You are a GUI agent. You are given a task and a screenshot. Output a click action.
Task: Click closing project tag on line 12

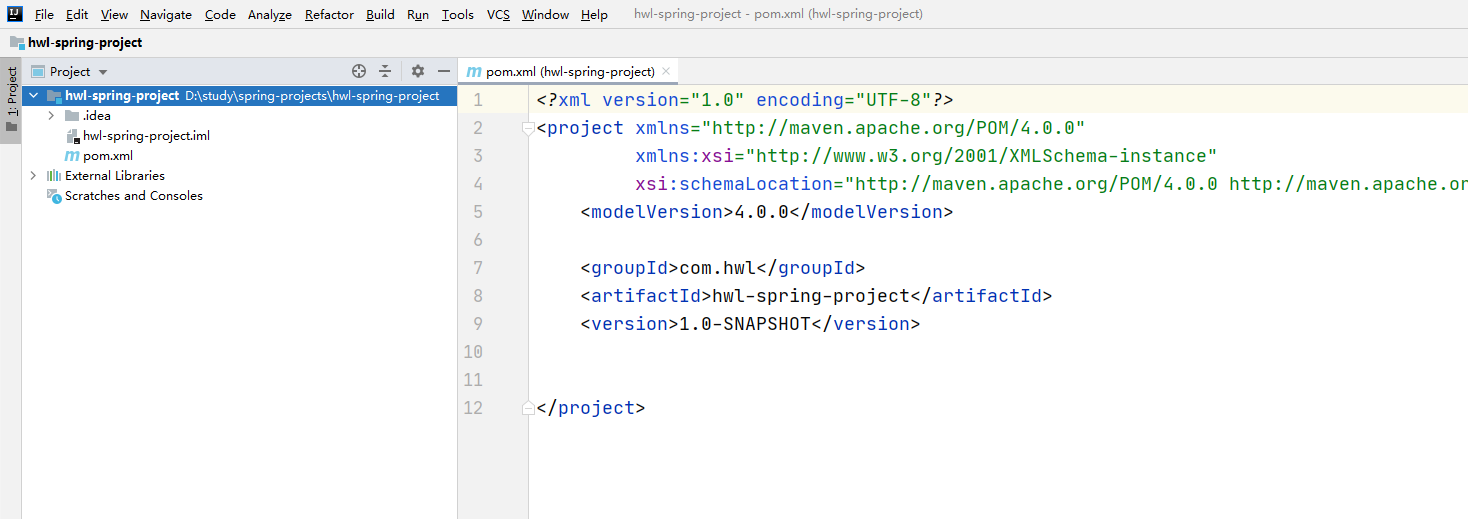pyautogui.click(x=591, y=408)
